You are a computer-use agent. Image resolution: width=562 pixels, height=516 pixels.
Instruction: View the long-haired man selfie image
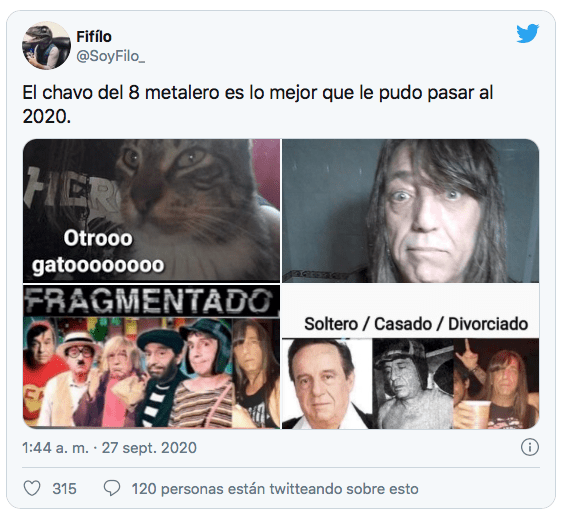411,211
